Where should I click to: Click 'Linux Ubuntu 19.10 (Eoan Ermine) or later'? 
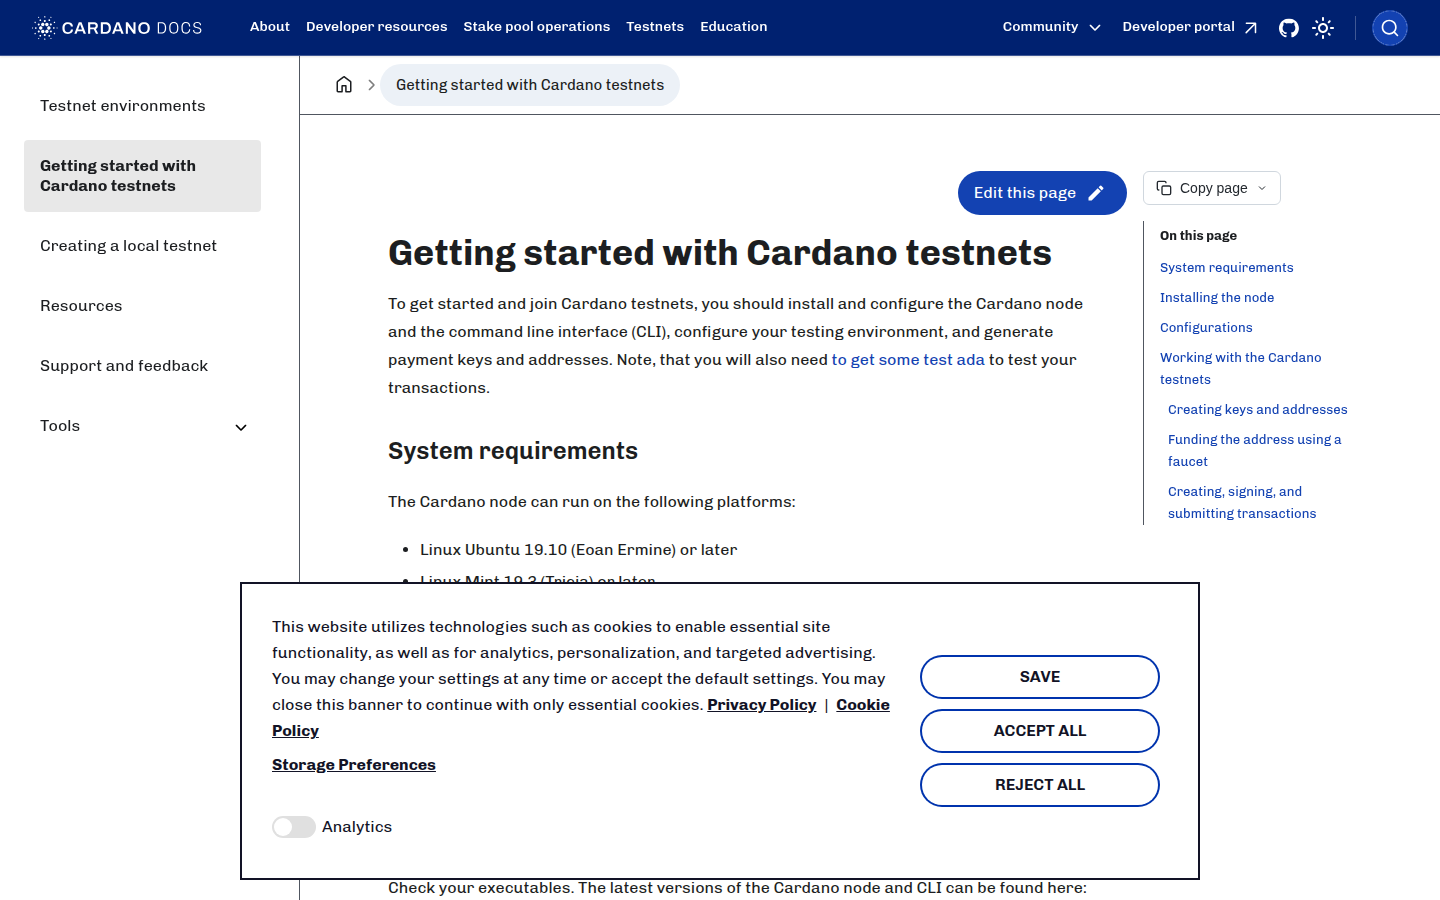[x=578, y=550]
